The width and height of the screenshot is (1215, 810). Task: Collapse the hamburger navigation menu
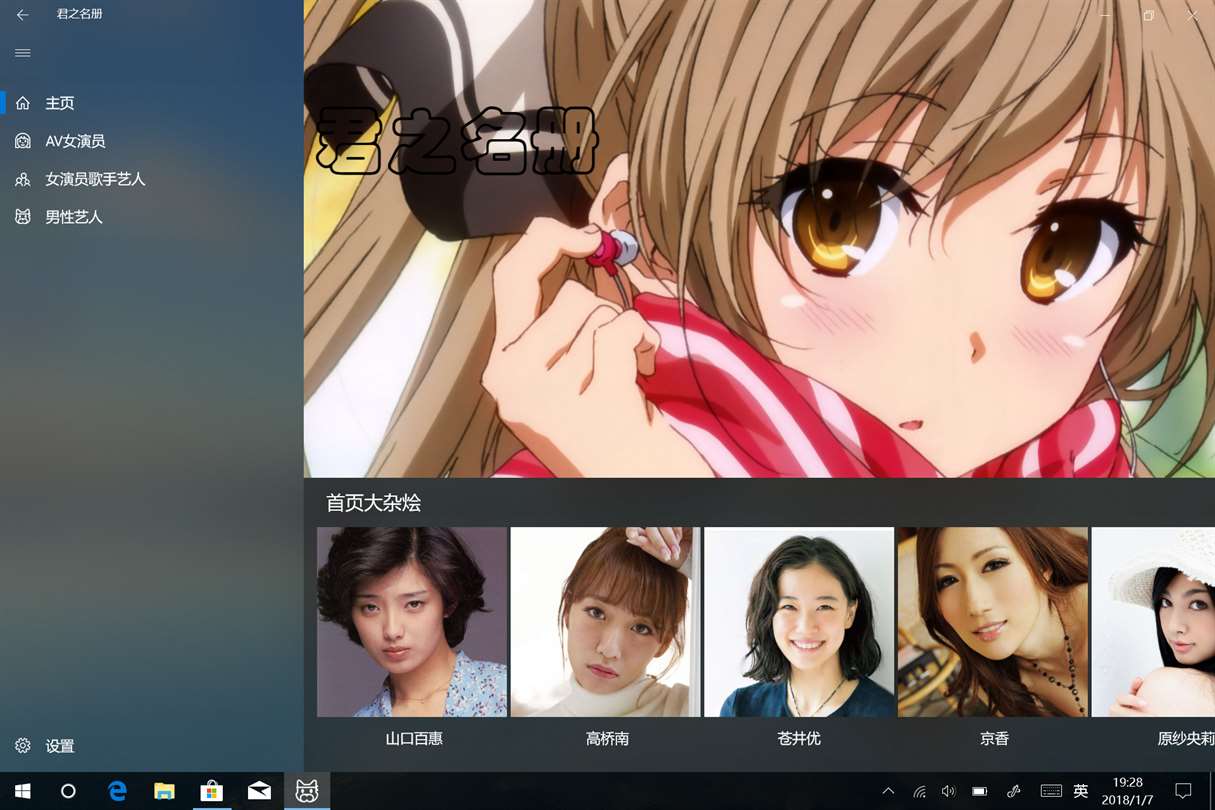coord(22,53)
